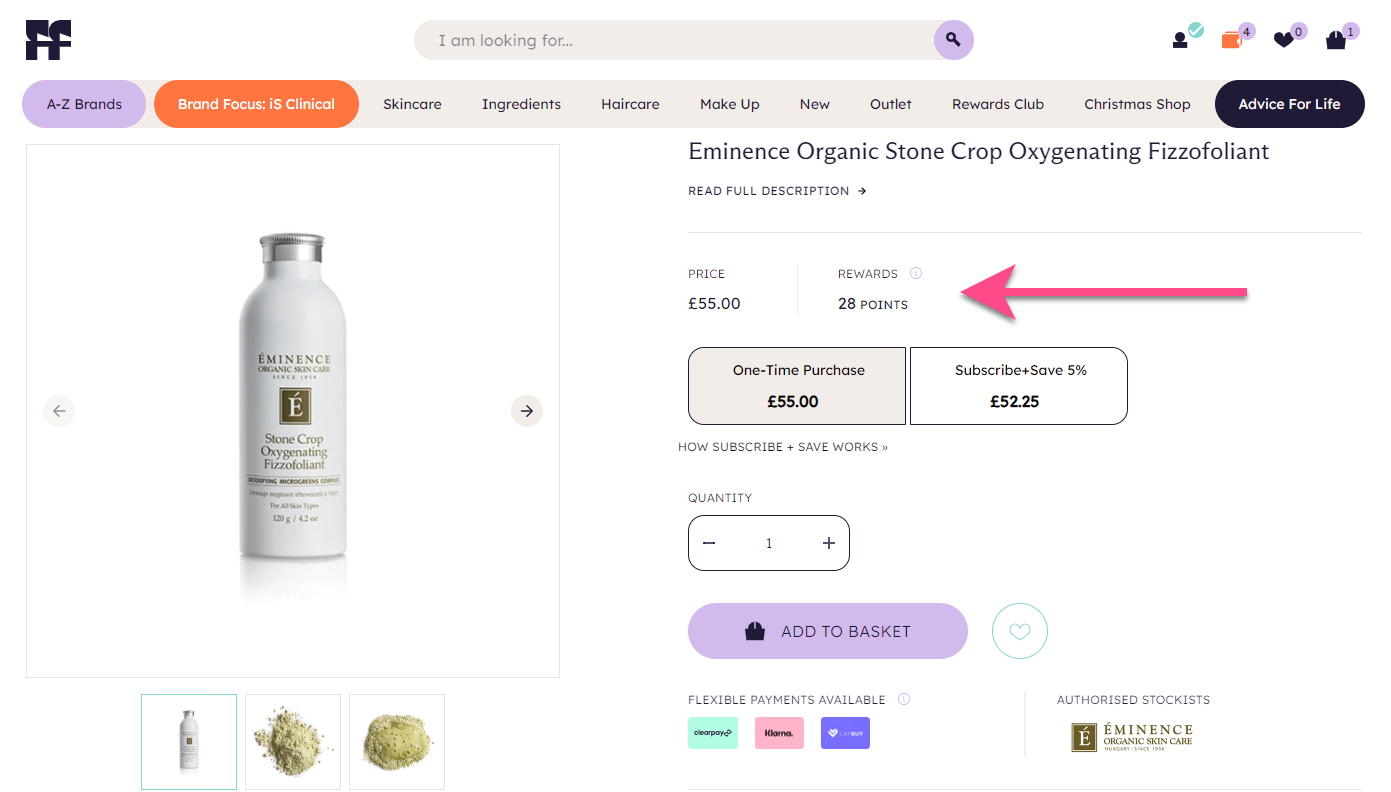Open the orange wallet icon
Image resolution: width=1391 pixels, height=792 pixels.
point(1231,40)
